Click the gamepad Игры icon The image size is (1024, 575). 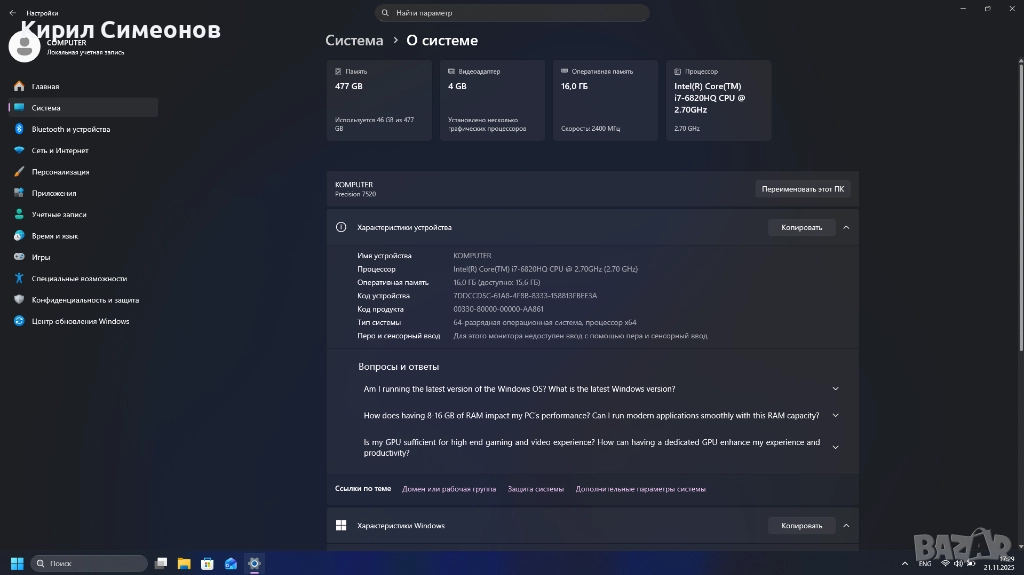click(19, 257)
